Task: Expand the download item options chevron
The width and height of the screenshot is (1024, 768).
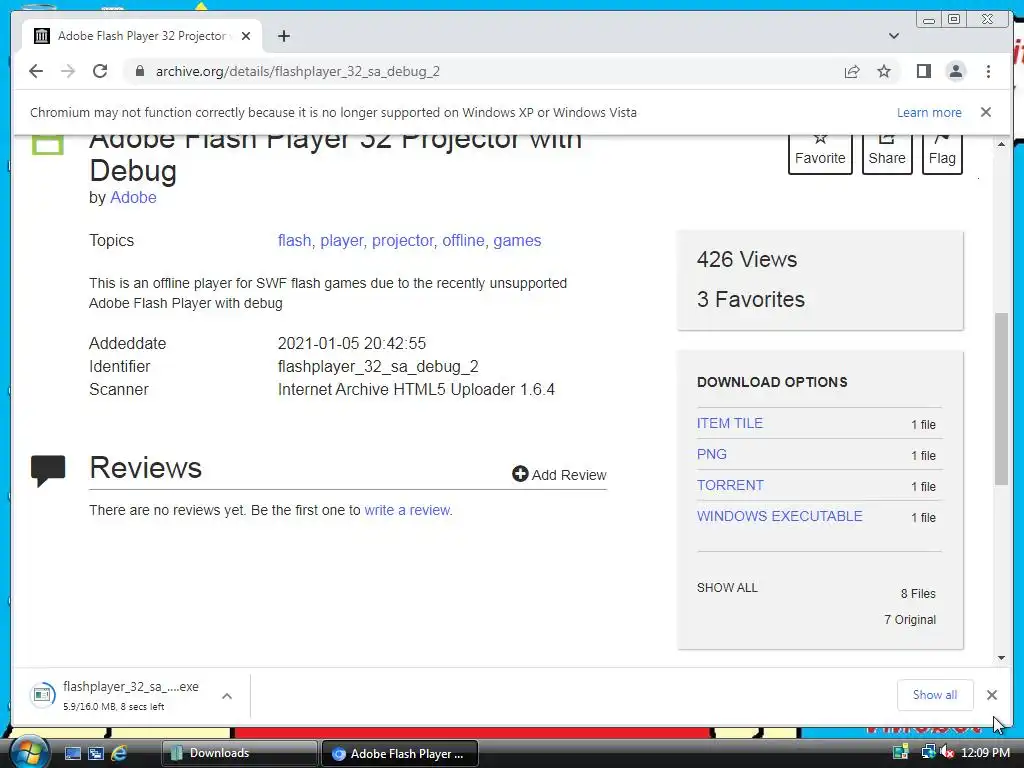Action: (x=227, y=696)
